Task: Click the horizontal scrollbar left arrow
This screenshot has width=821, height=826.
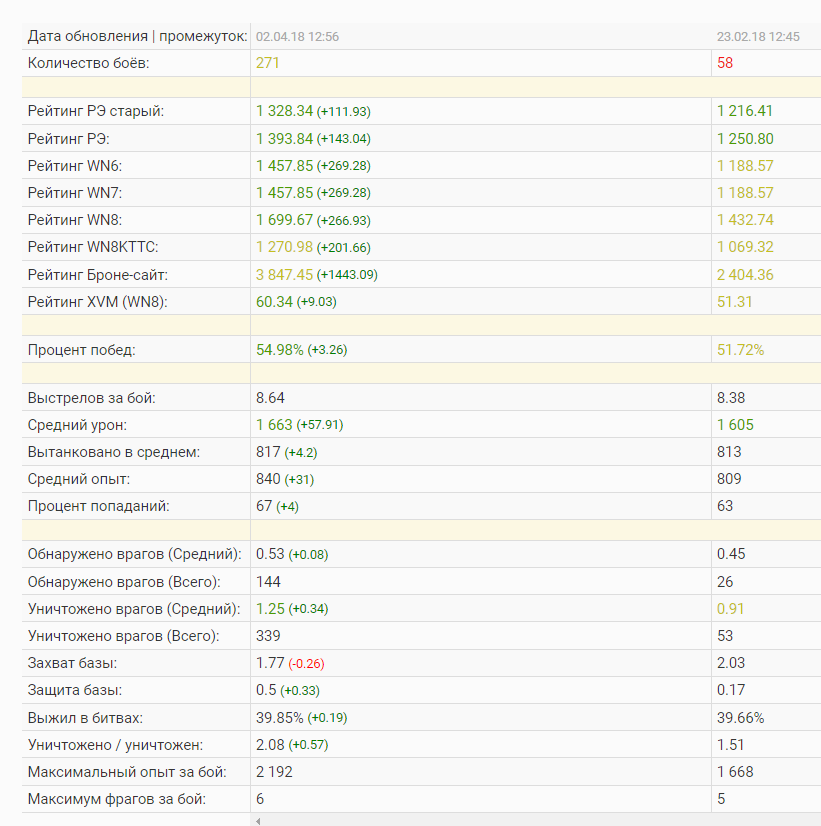Action: point(259,821)
